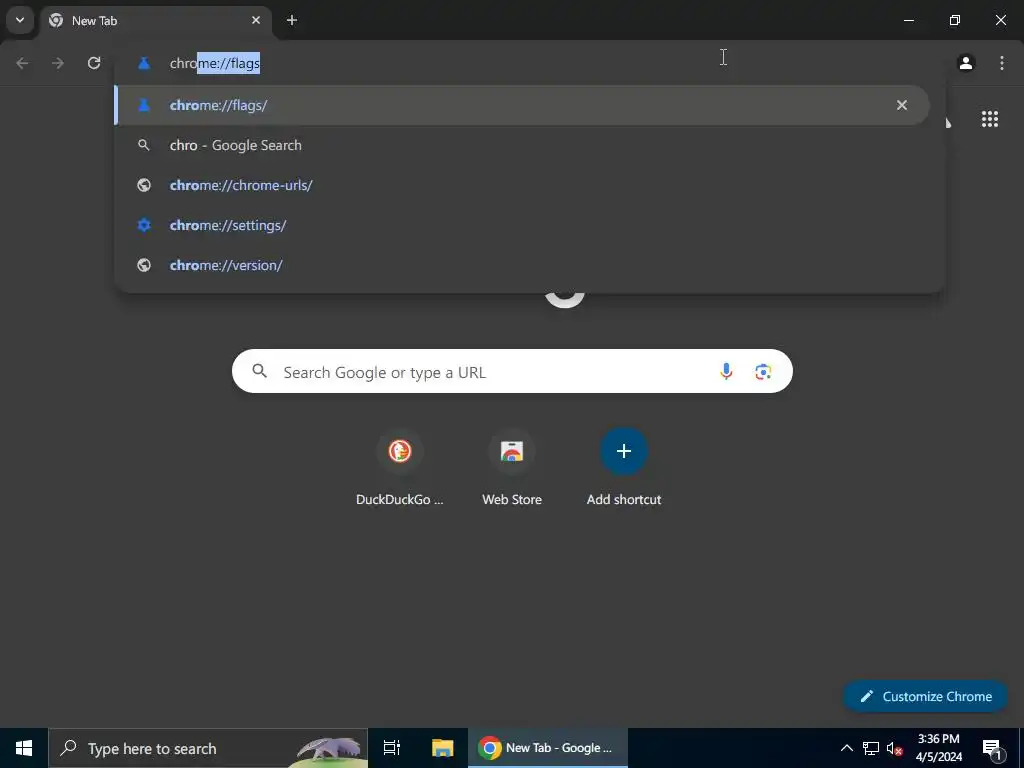Open the network status tray icon
The width and height of the screenshot is (1024, 768).
[871, 748]
